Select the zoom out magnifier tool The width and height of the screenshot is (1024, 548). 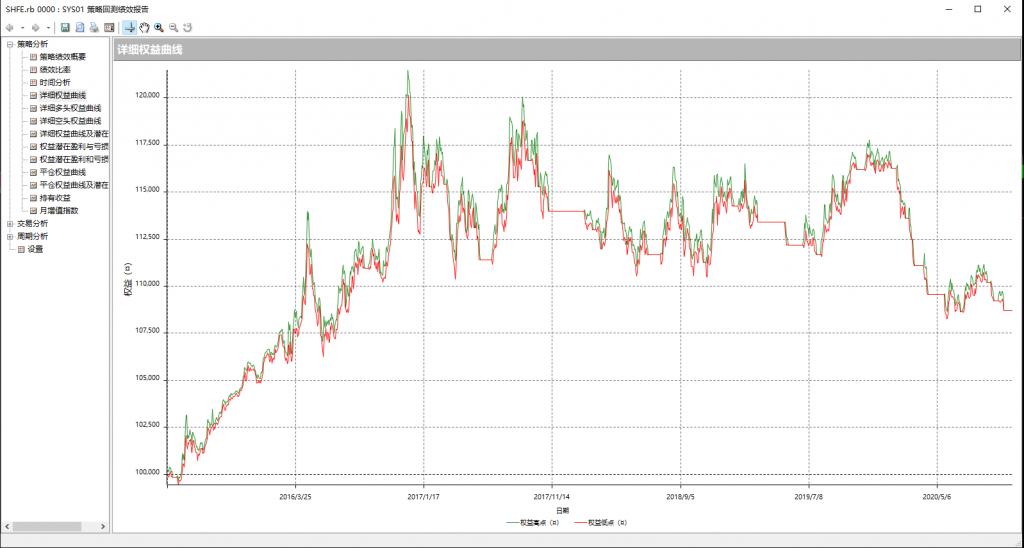click(x=174, y=27)
